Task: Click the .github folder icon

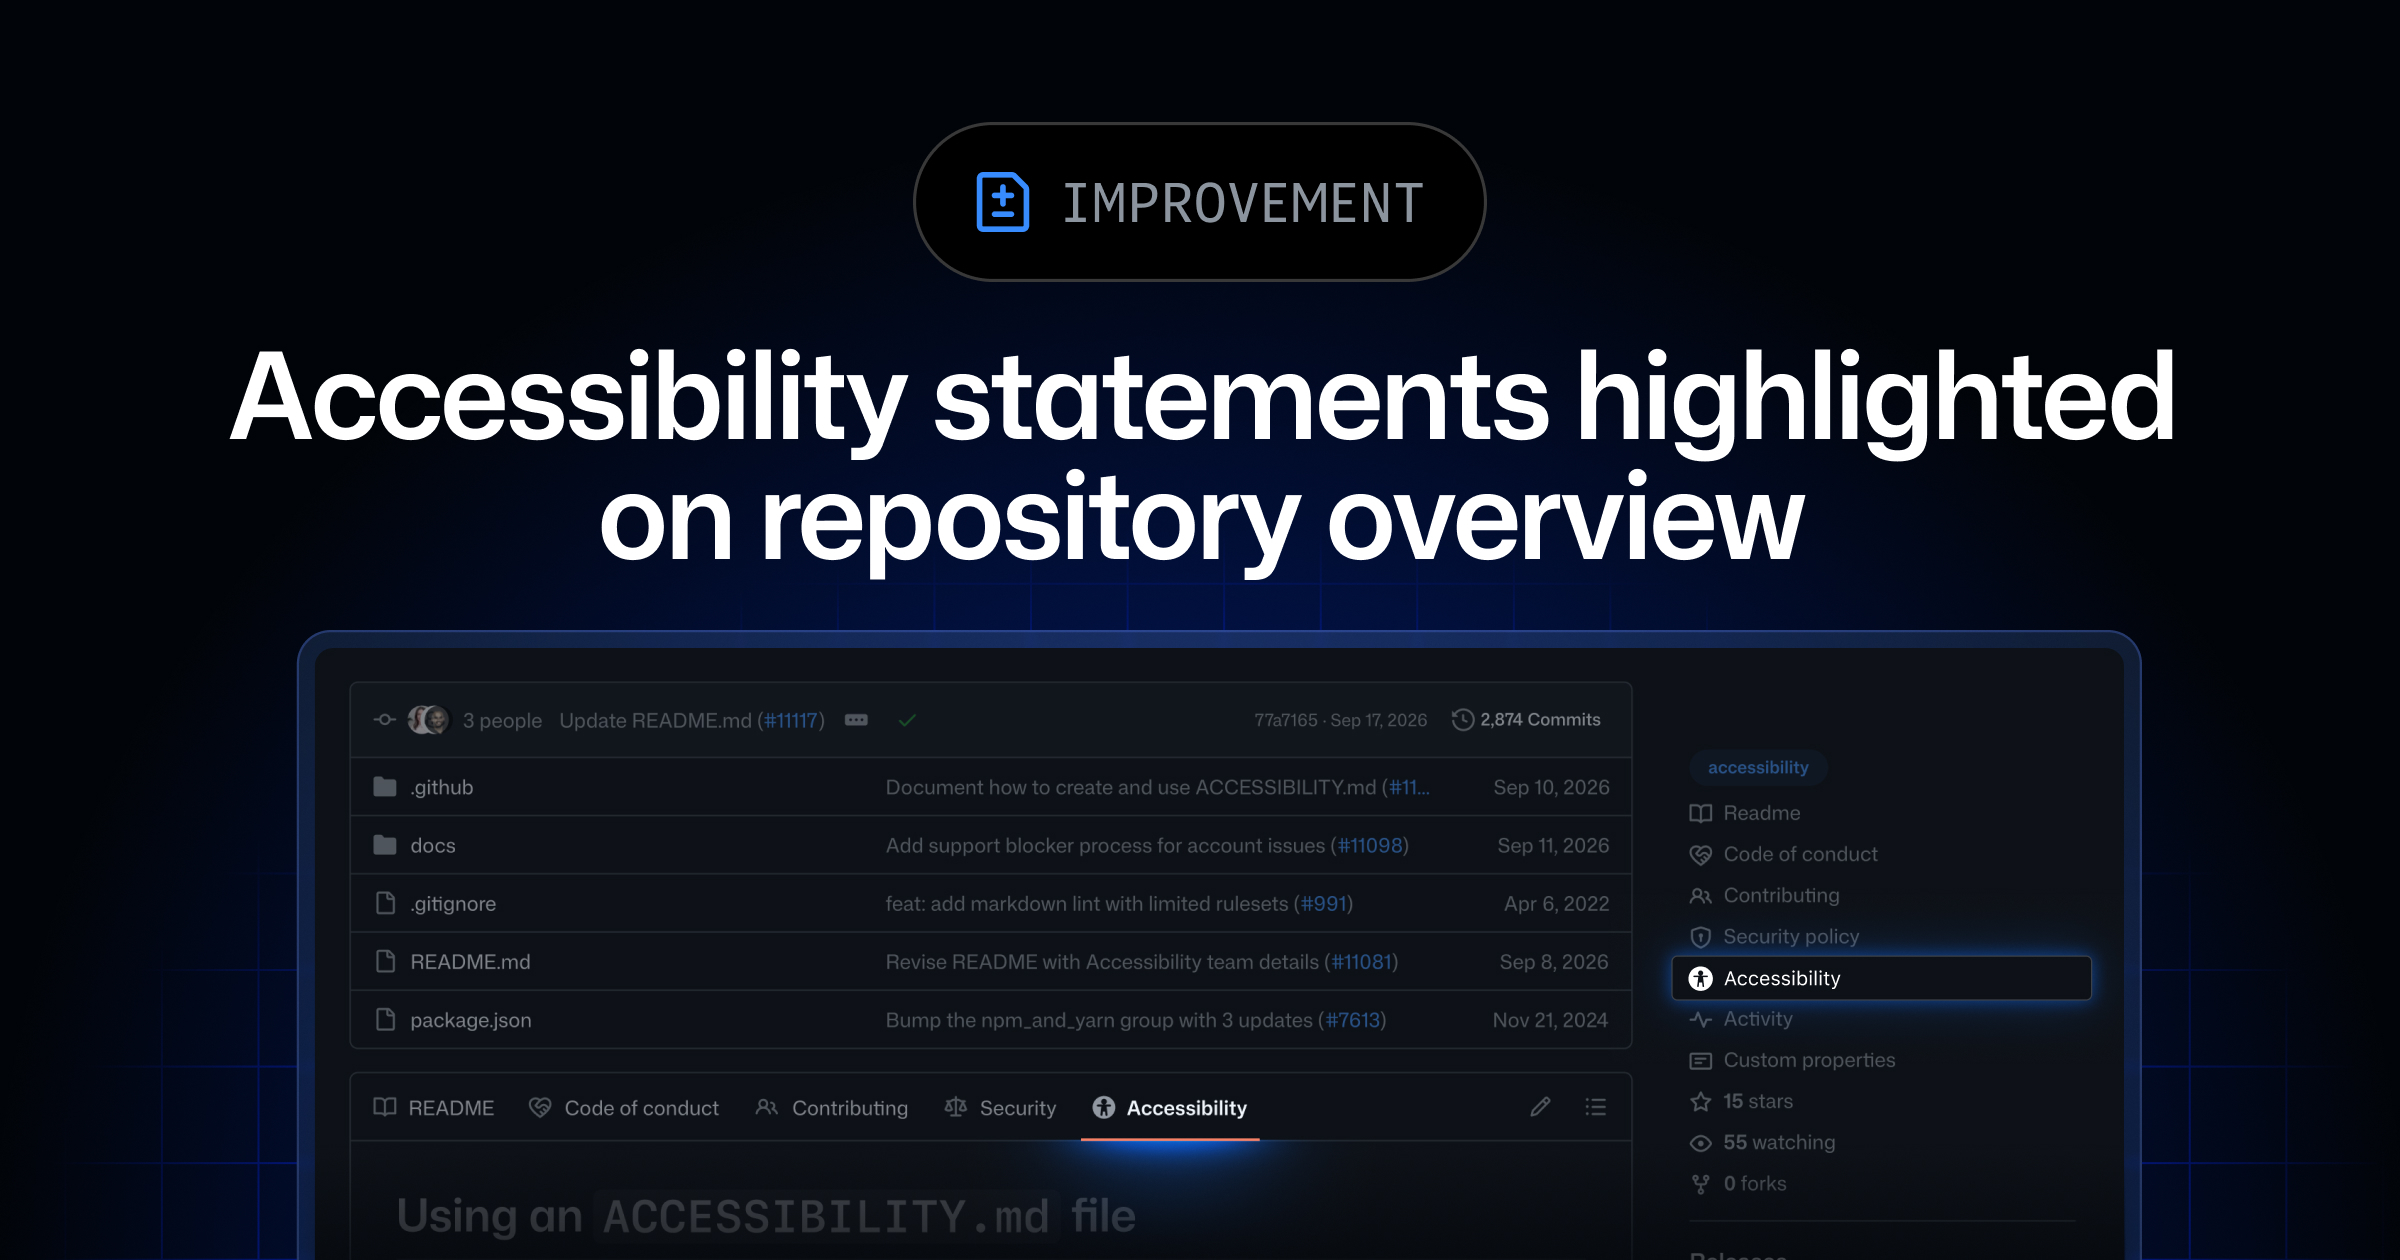Action: pos(385,787)
